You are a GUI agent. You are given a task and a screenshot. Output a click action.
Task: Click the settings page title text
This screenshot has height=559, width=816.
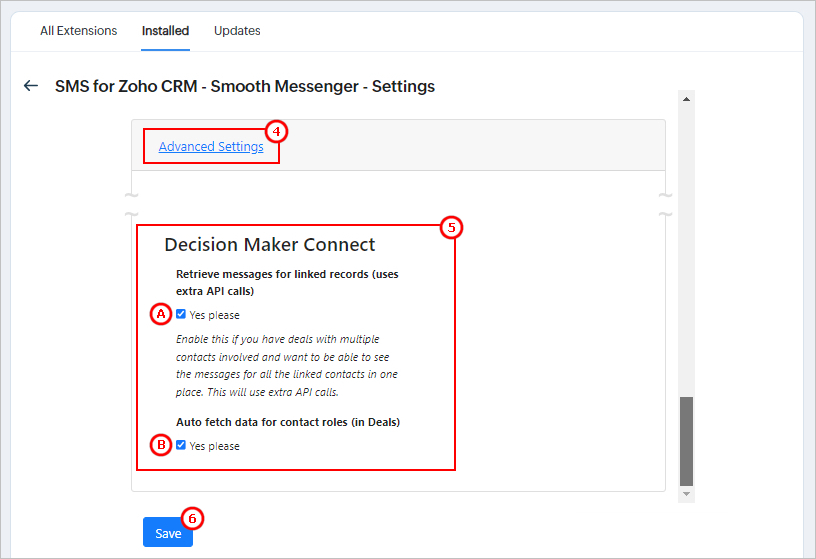pyautogui.click(x=245, y=86)
